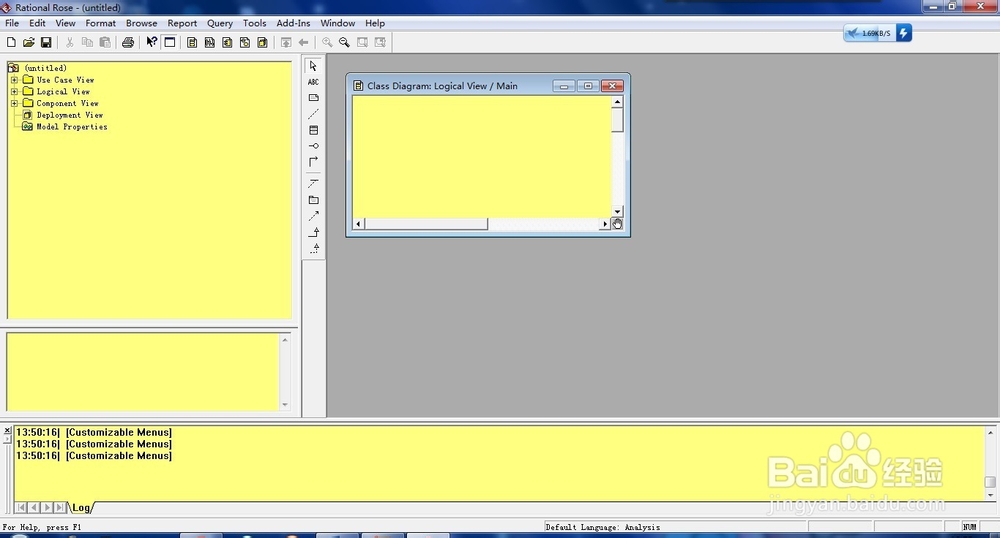Select the ABC Text Box tool
Screen dimensions: 1000x538
point(313,82)
